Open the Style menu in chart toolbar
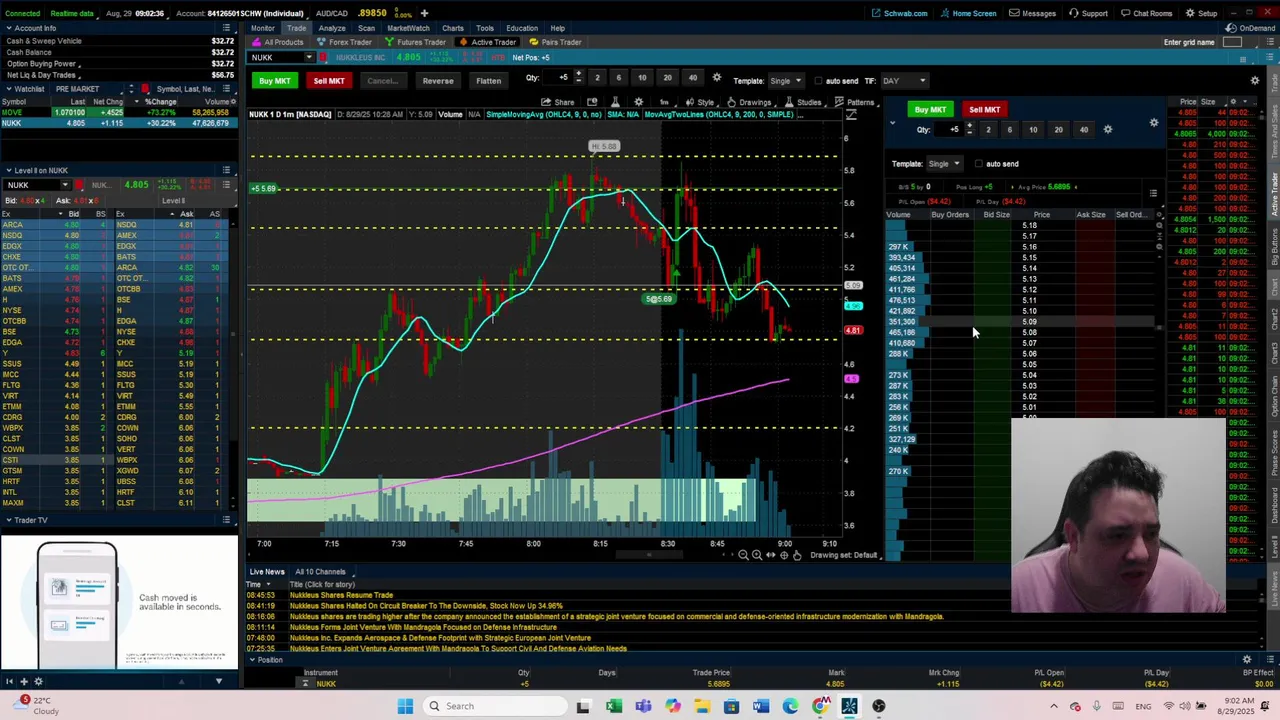The image size is (1280, 720). click(x=700, y=102)
